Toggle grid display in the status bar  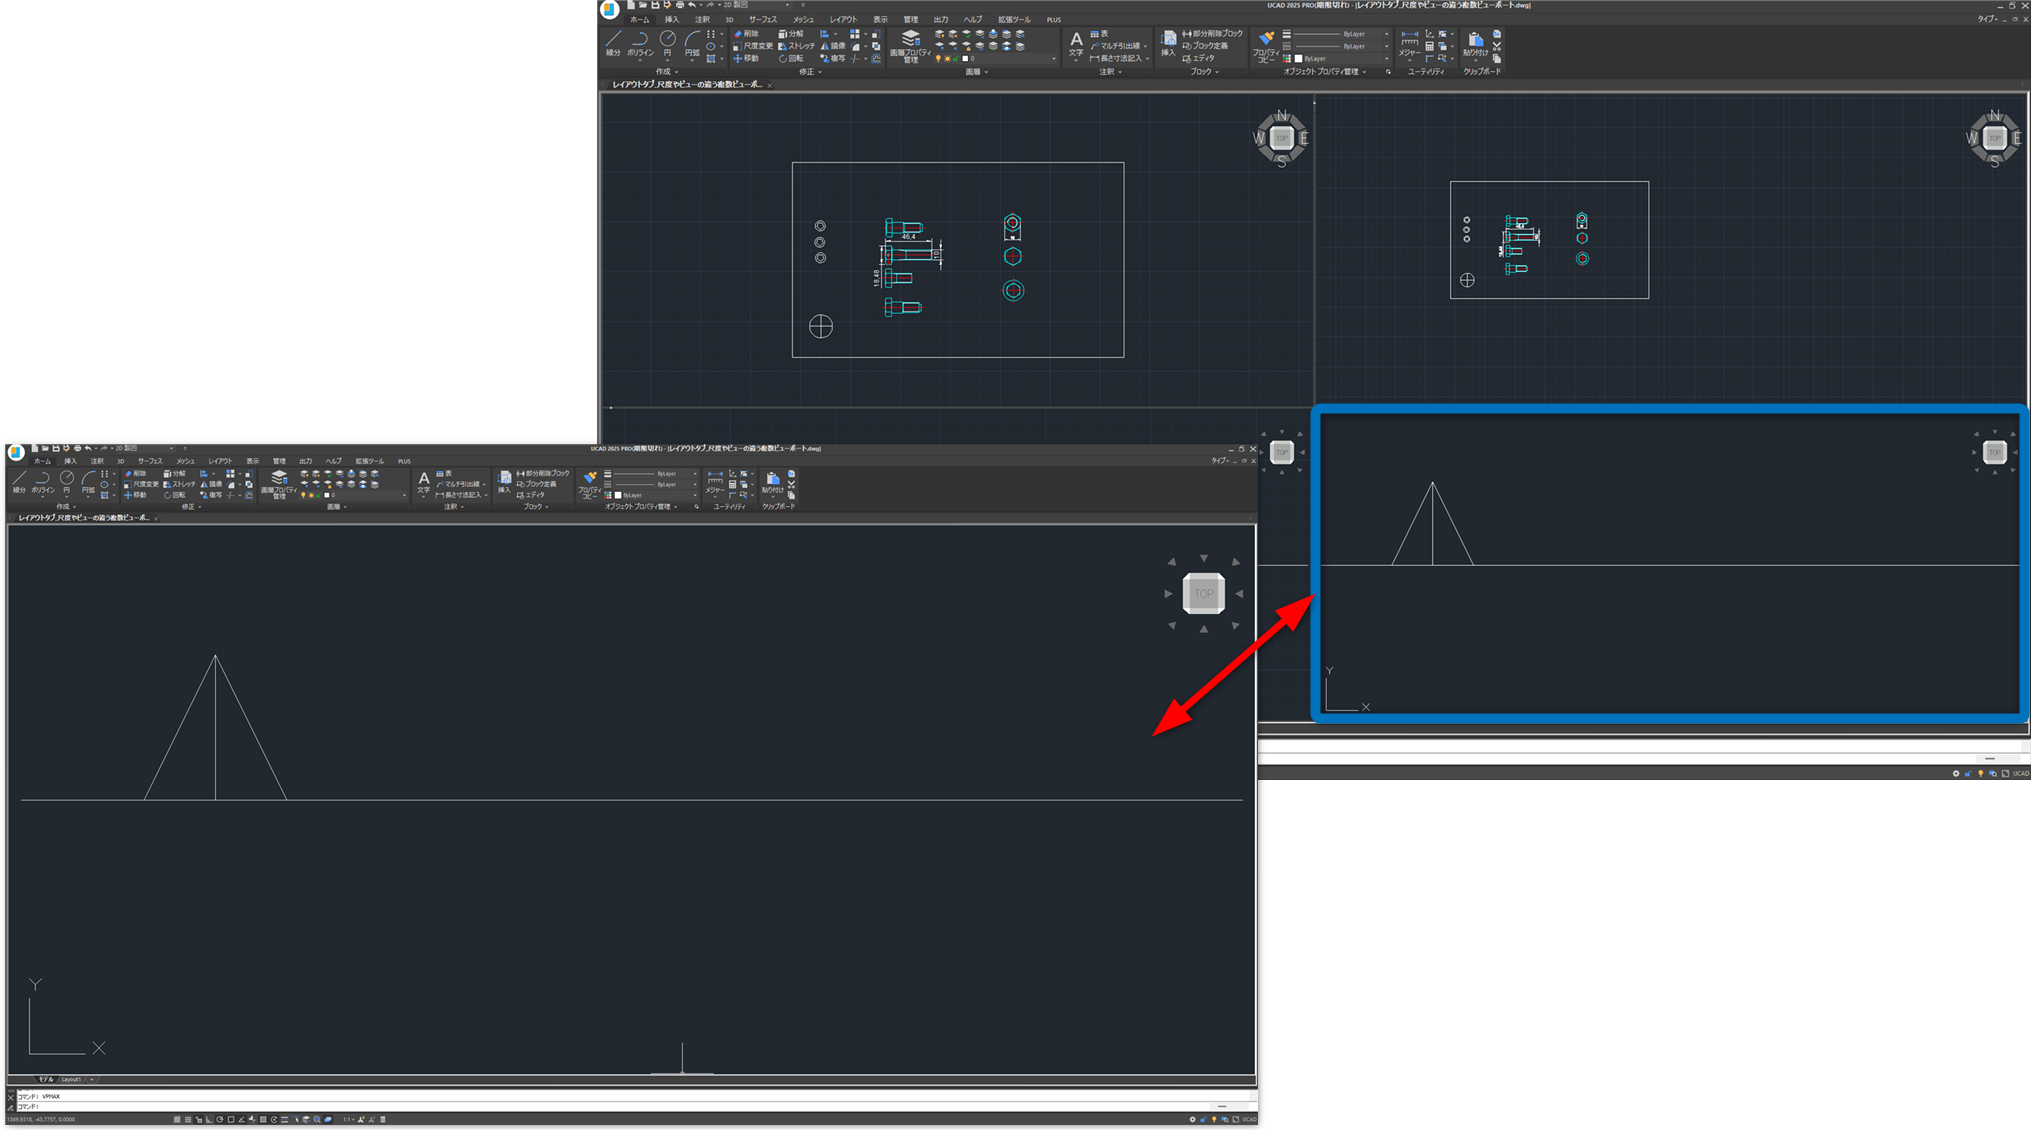click(188, 1119)
